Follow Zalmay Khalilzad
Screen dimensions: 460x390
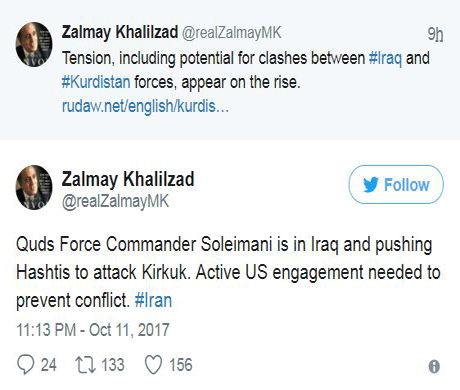coord(396,184)
